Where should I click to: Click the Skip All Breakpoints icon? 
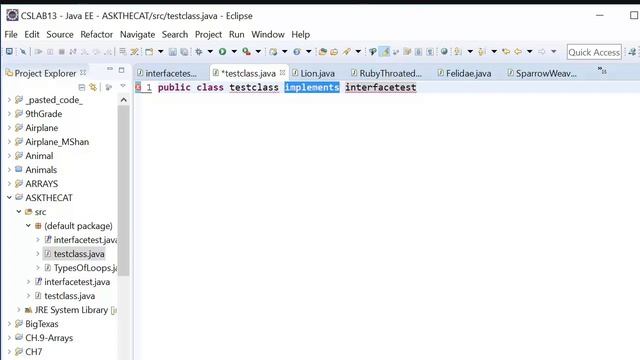tap(23, 51)
